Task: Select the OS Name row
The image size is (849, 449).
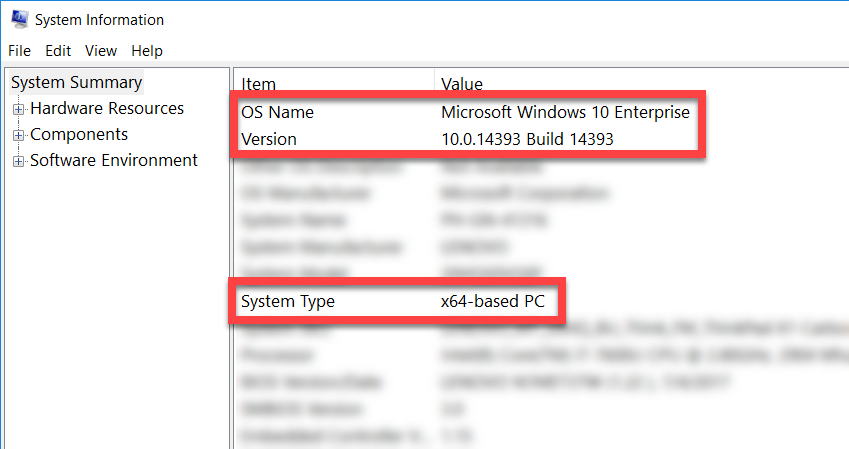Action: 278,113
